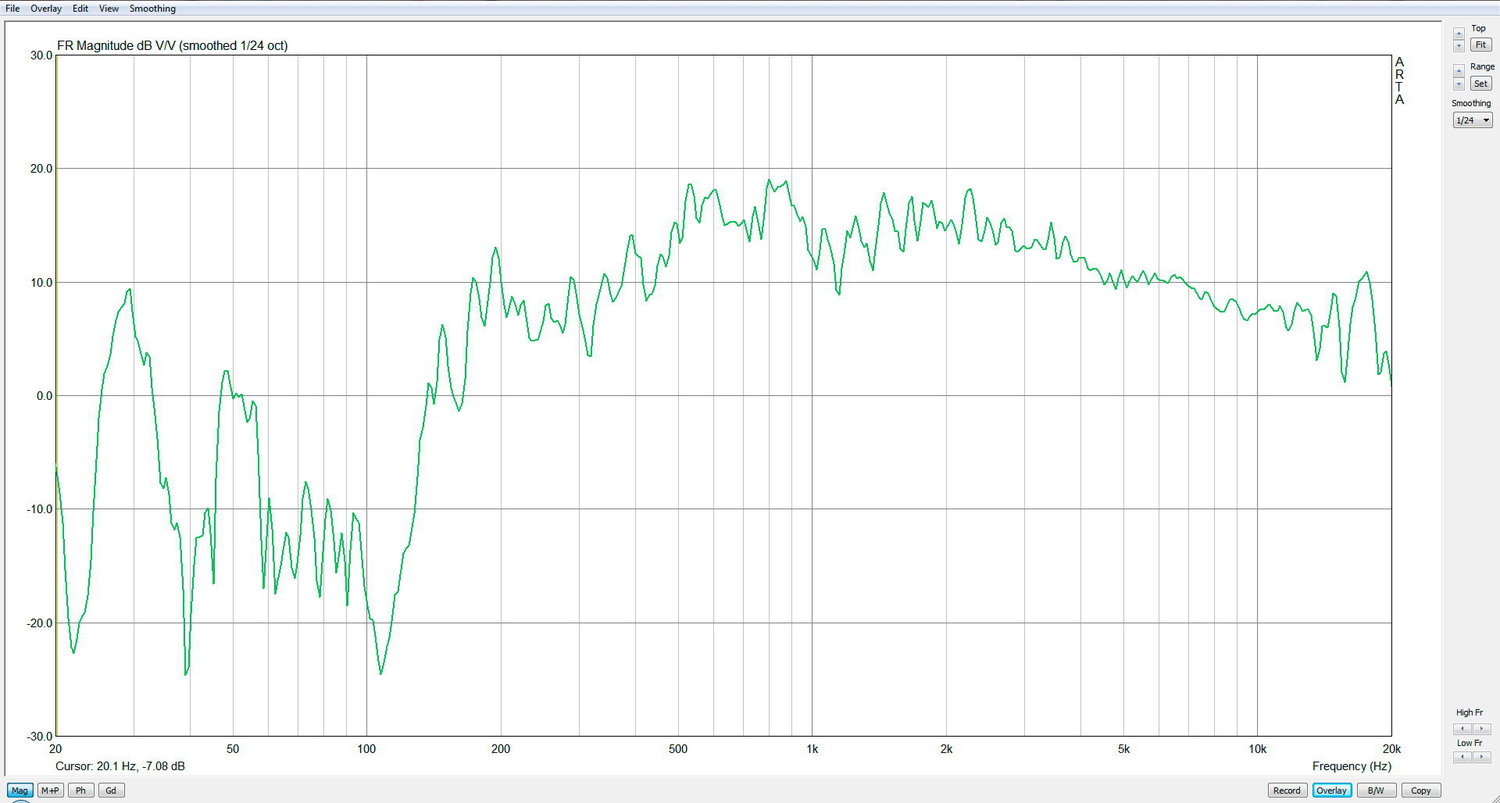This screenshot has width=1500, height=803.
Task: Switch to Gd group delay view
Action: [x=111, y=790]
